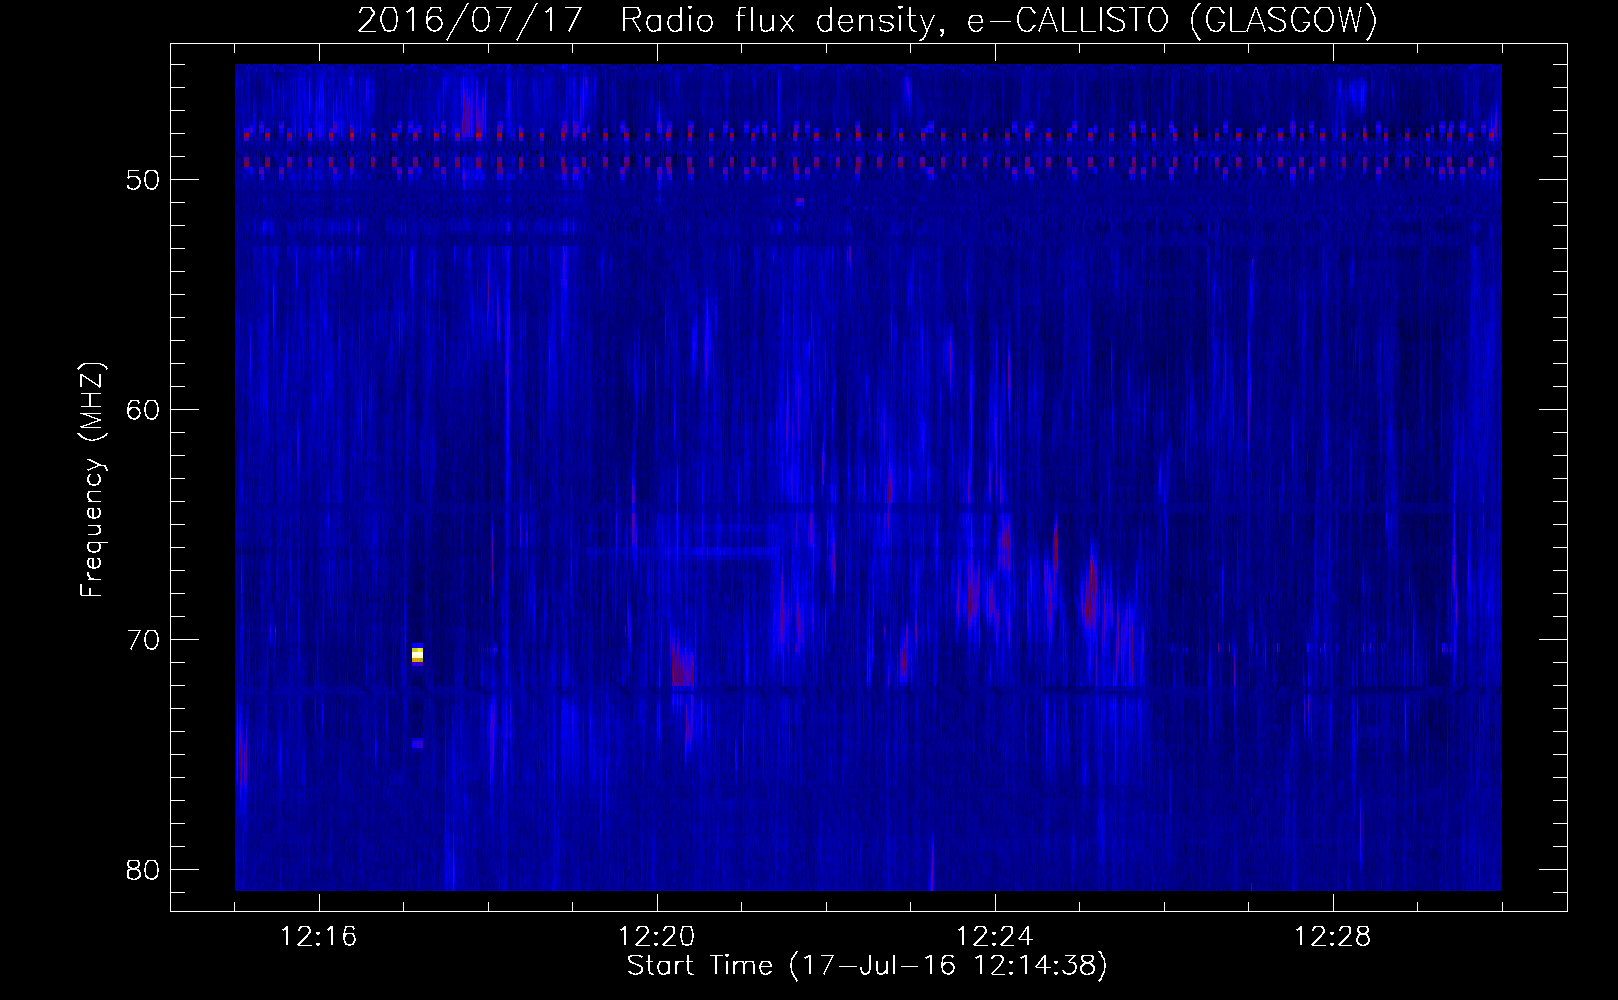Click the 12:28 time tick label
This screenshot has height=1000, width=1618.
pyautogui.click(x=1333, y=937)
